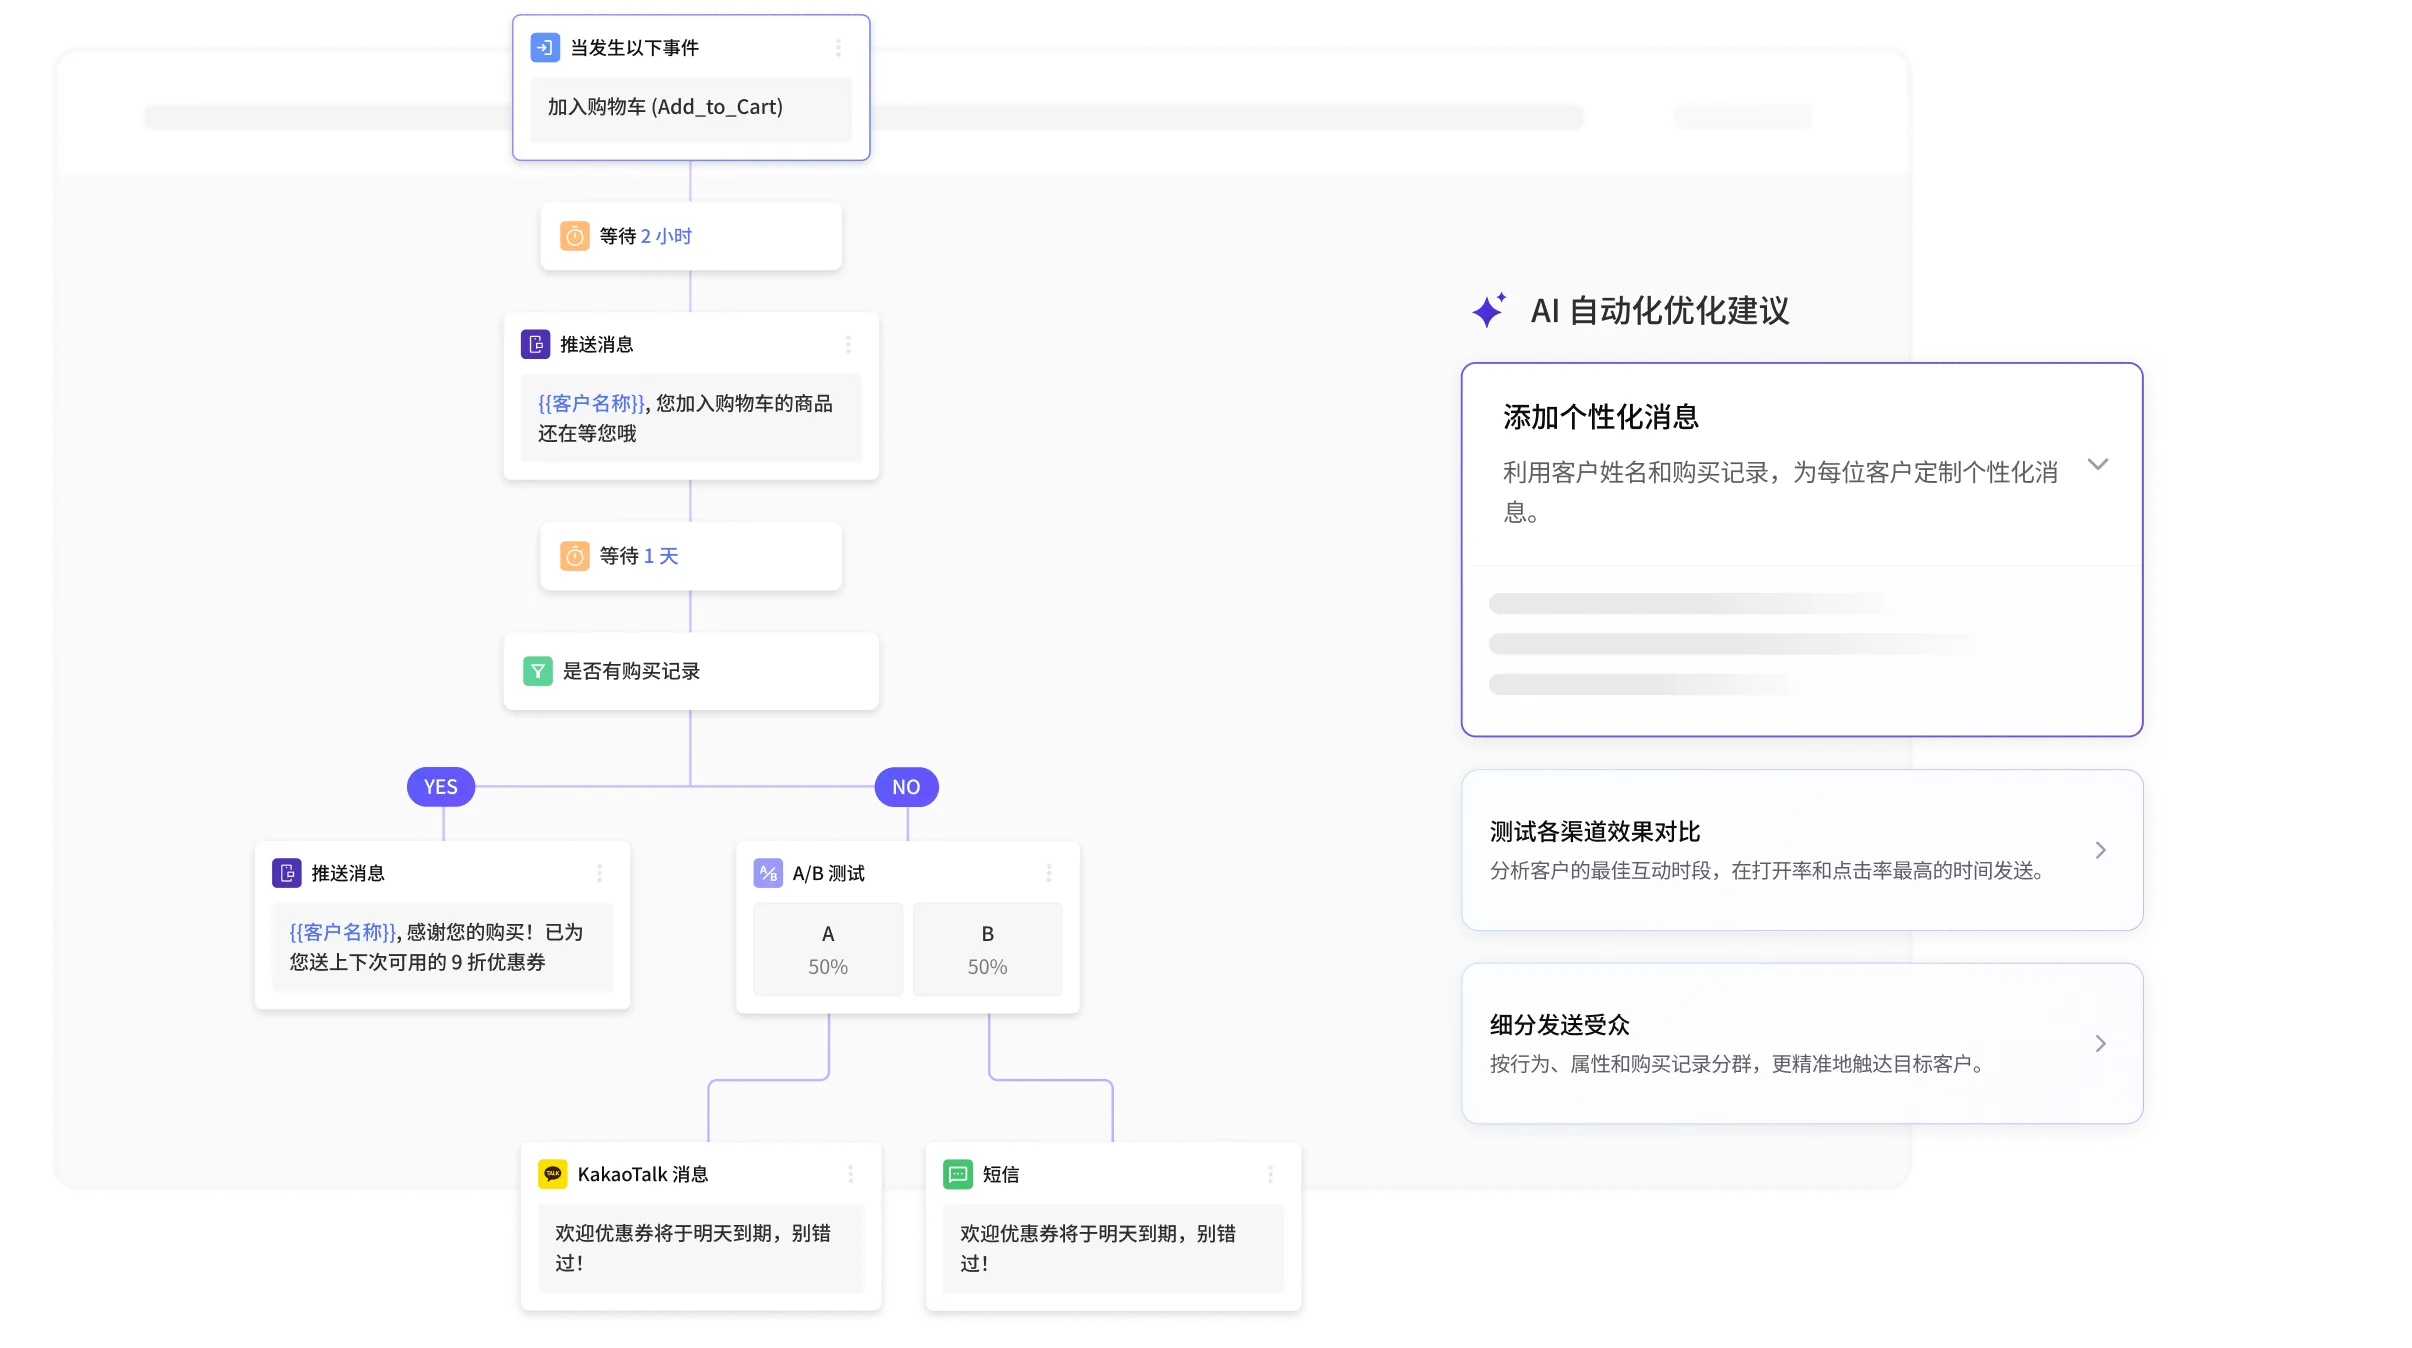Click the KakaoTalk 消息 node title
This screenshot has width=2412, height=1348.
pyautogui.click(x=643, y=1174)
